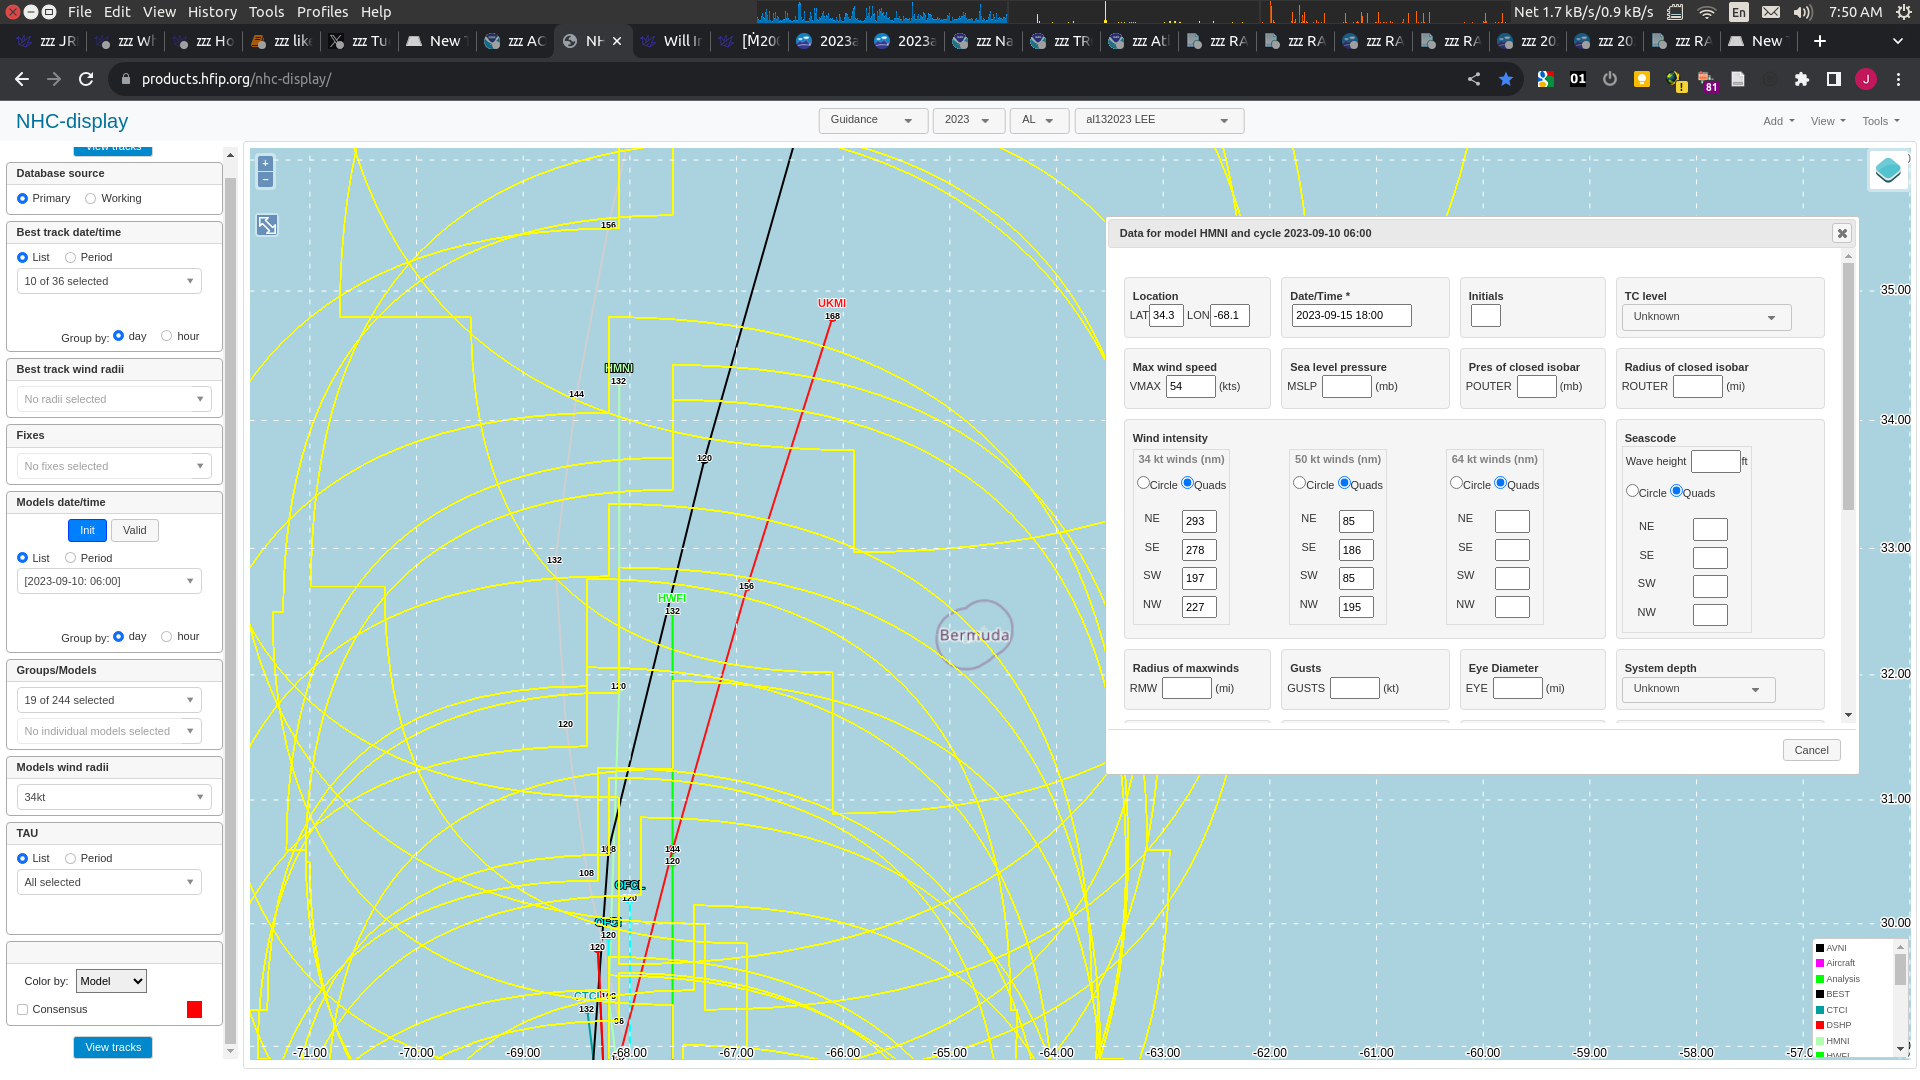Select the Valid models time button

135,530
